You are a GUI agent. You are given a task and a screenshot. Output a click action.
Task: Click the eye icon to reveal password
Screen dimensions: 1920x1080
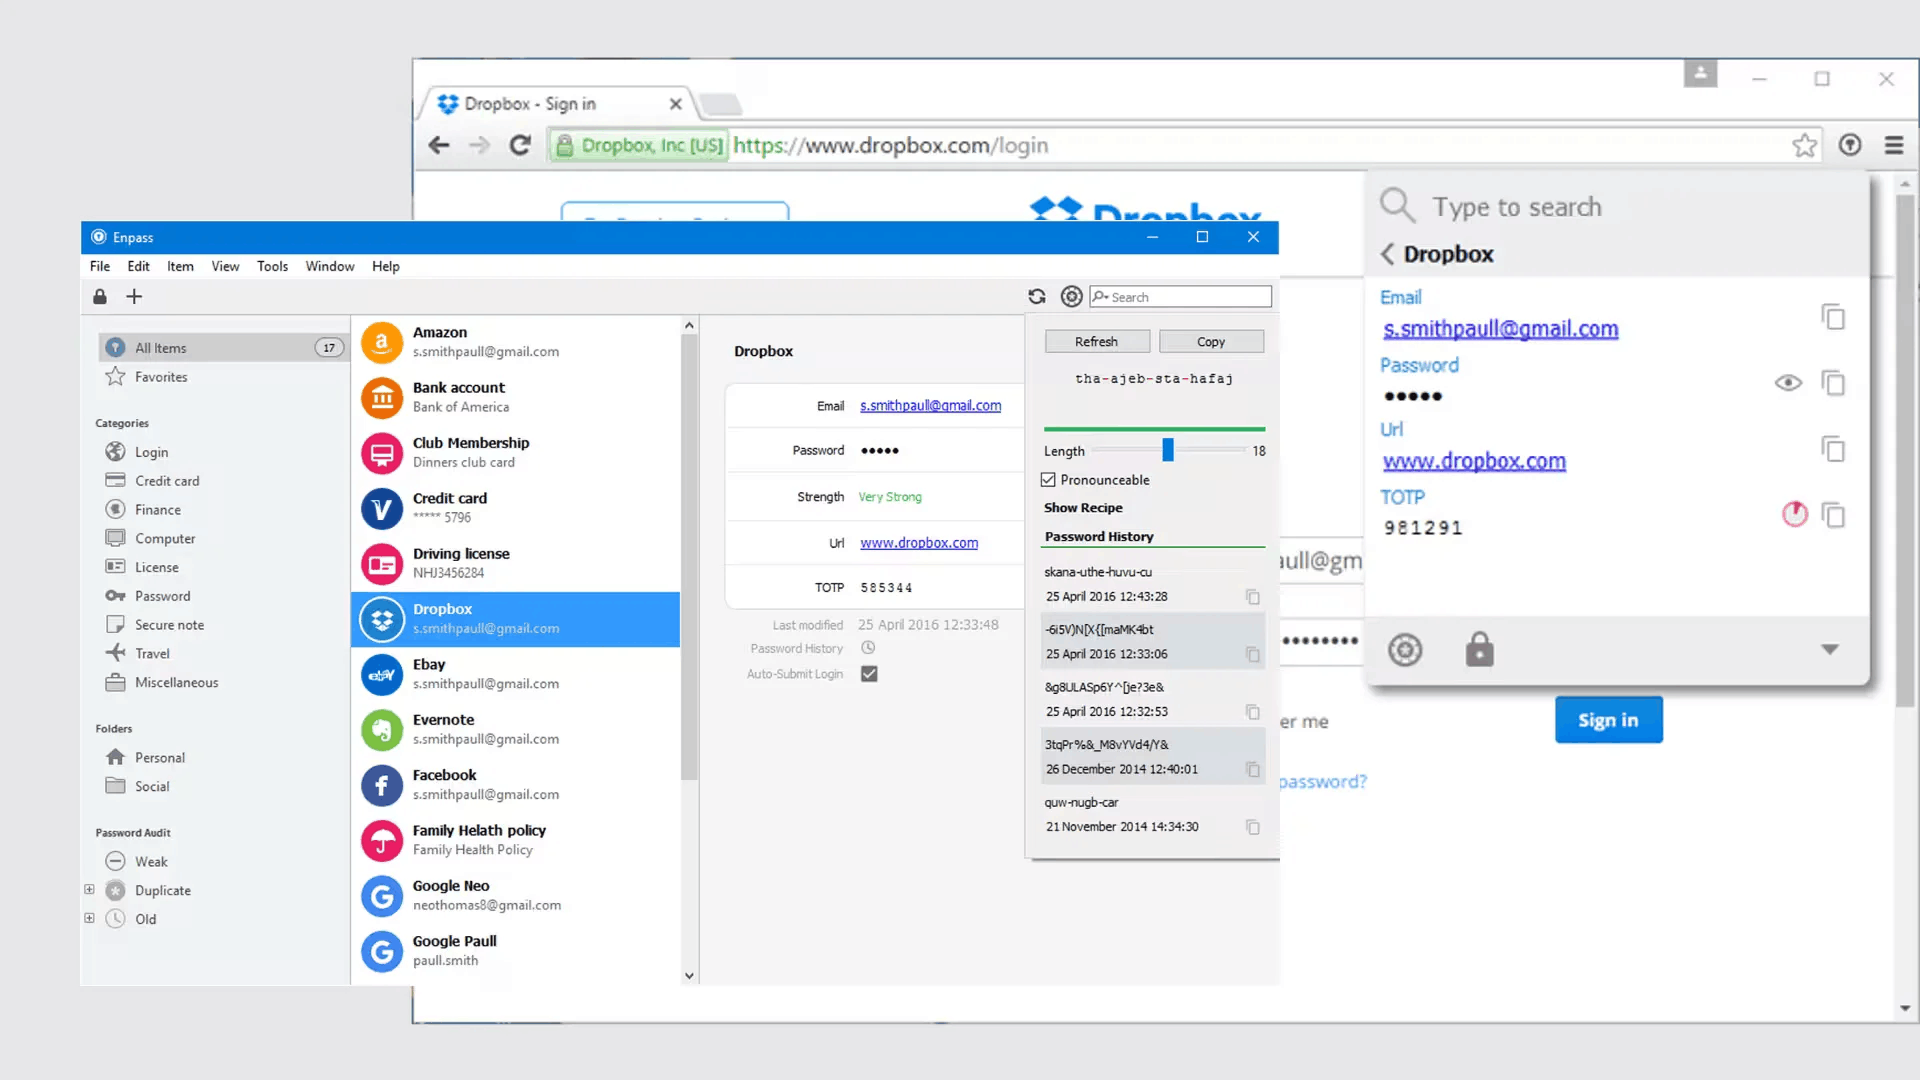point(1787,382)
